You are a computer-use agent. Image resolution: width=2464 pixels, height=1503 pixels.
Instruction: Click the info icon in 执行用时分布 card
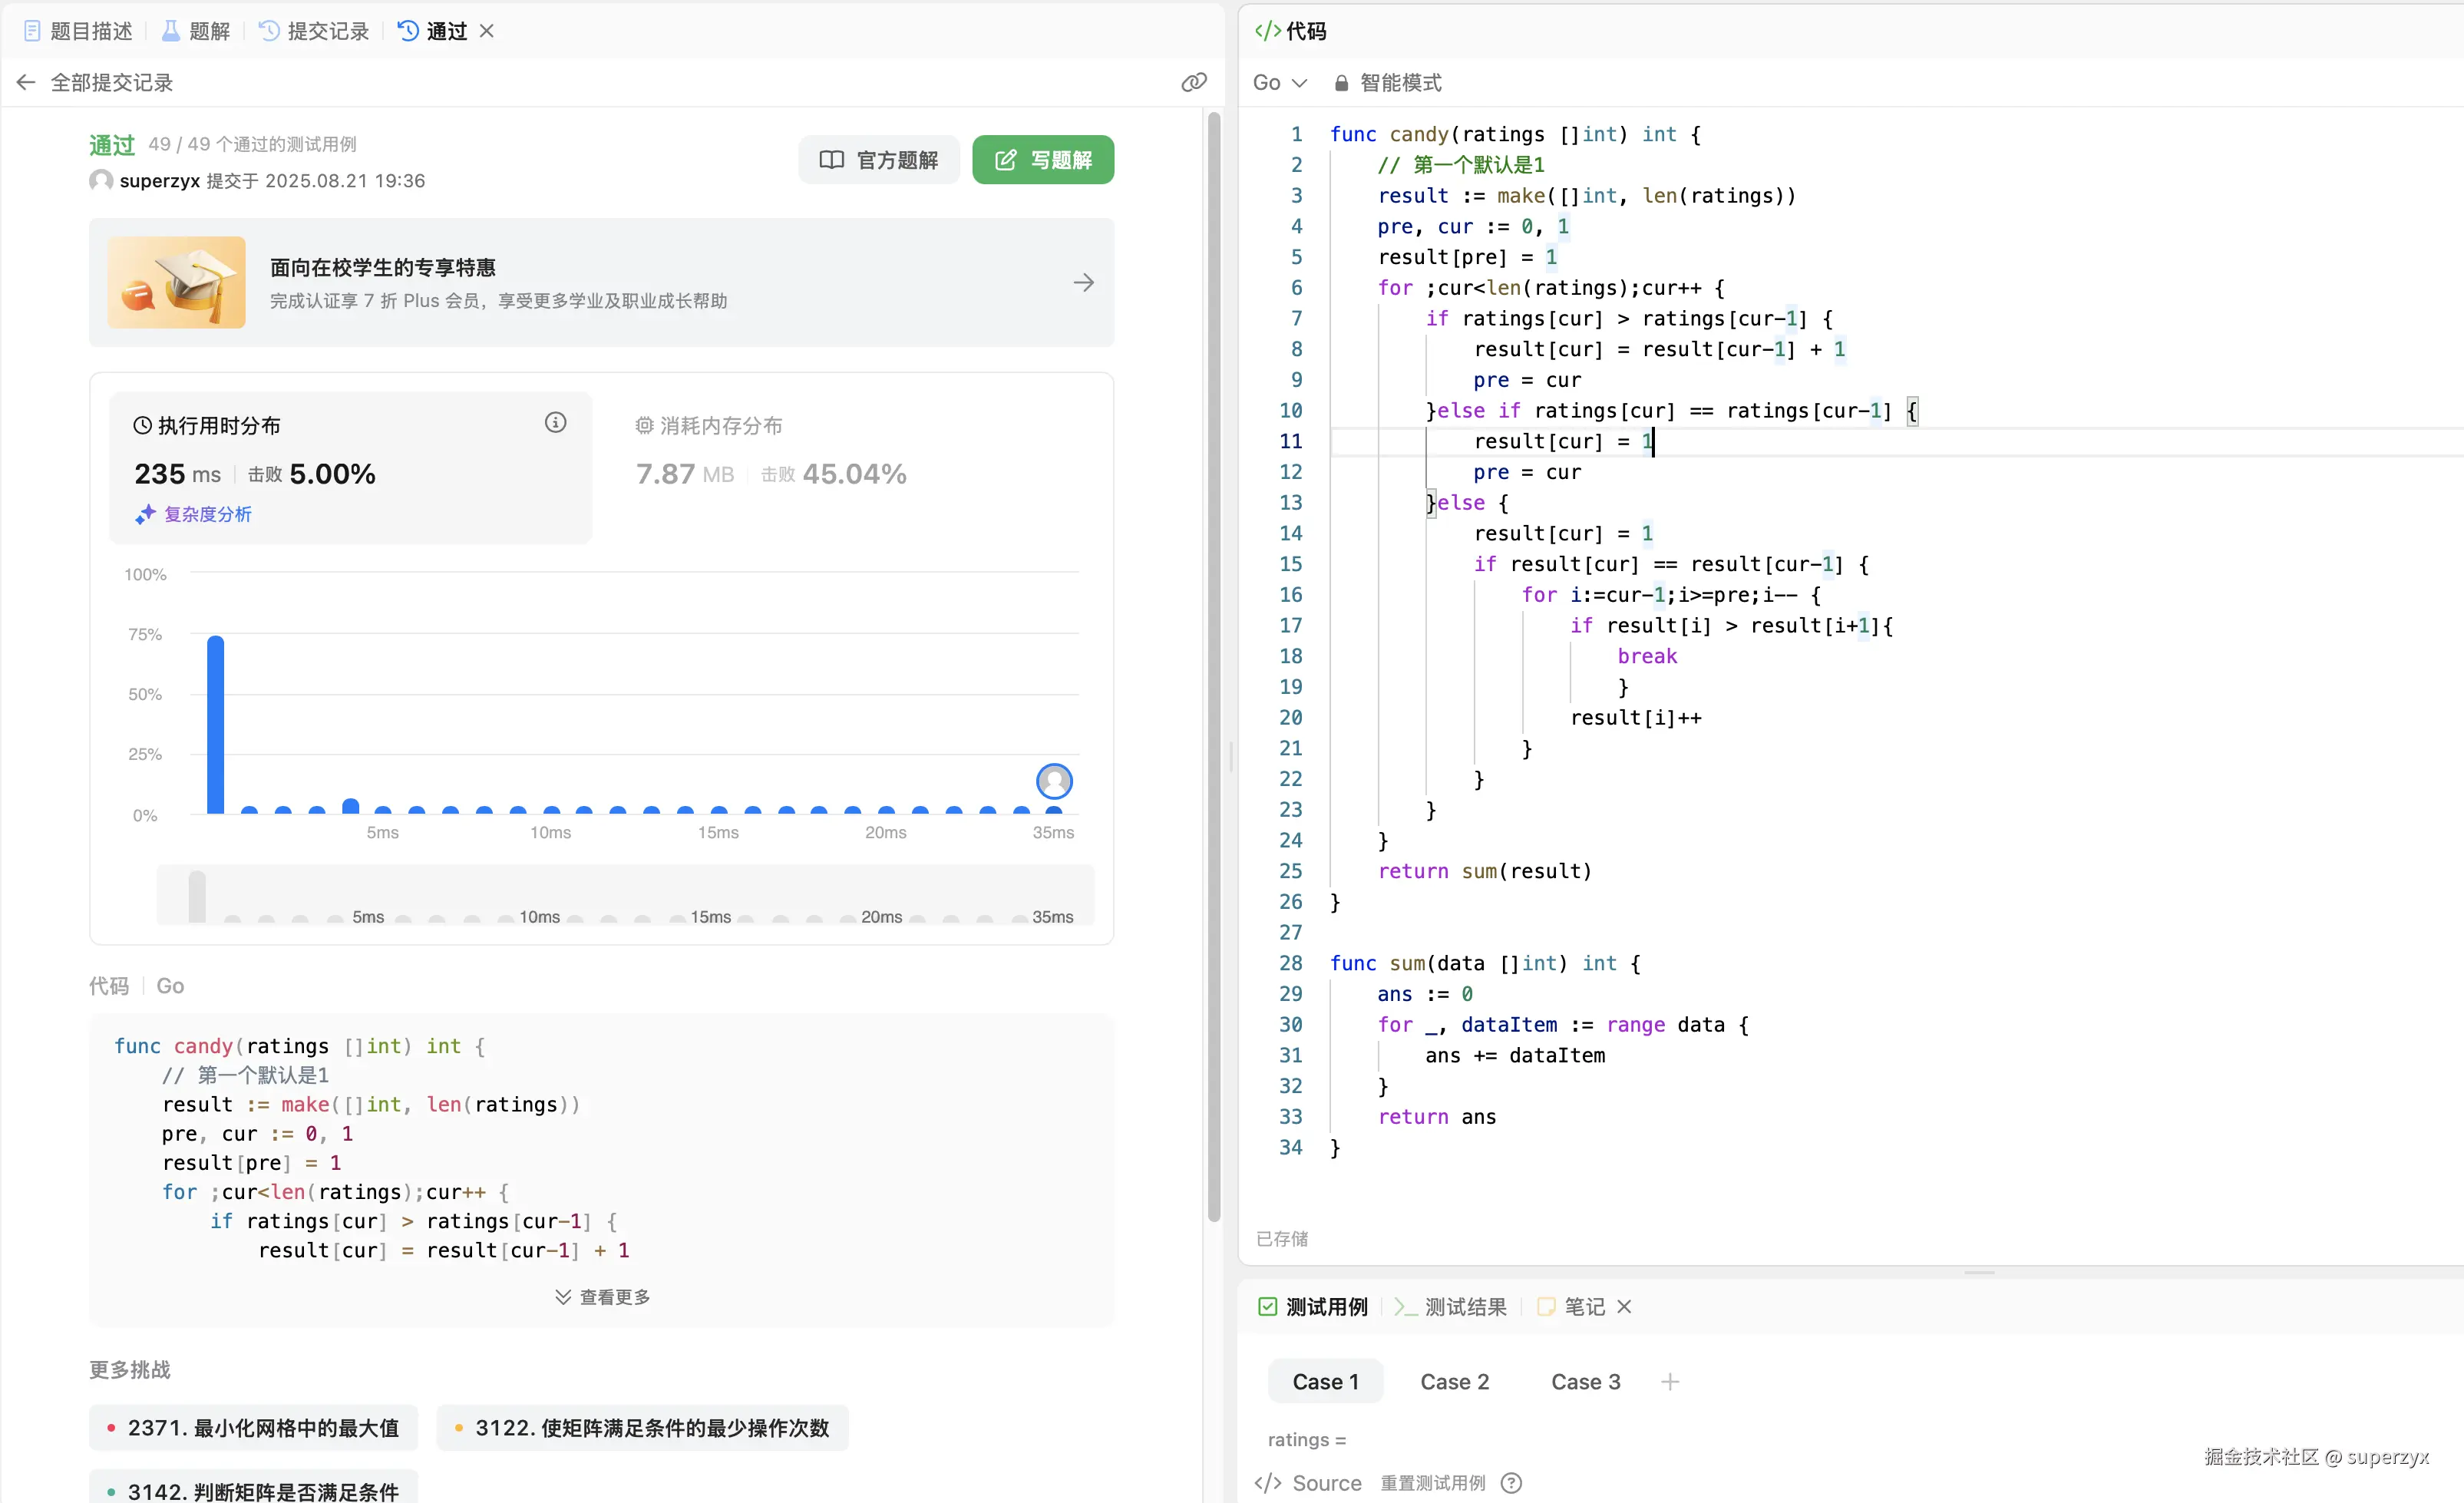coord(555,423)
